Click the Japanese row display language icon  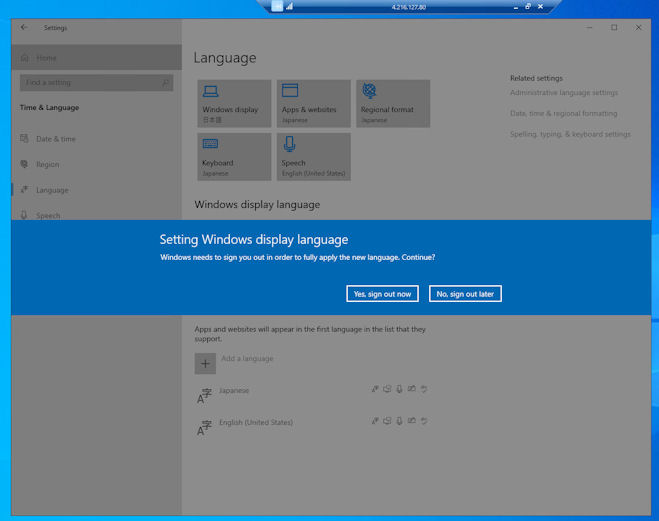[x=375, y=389]
